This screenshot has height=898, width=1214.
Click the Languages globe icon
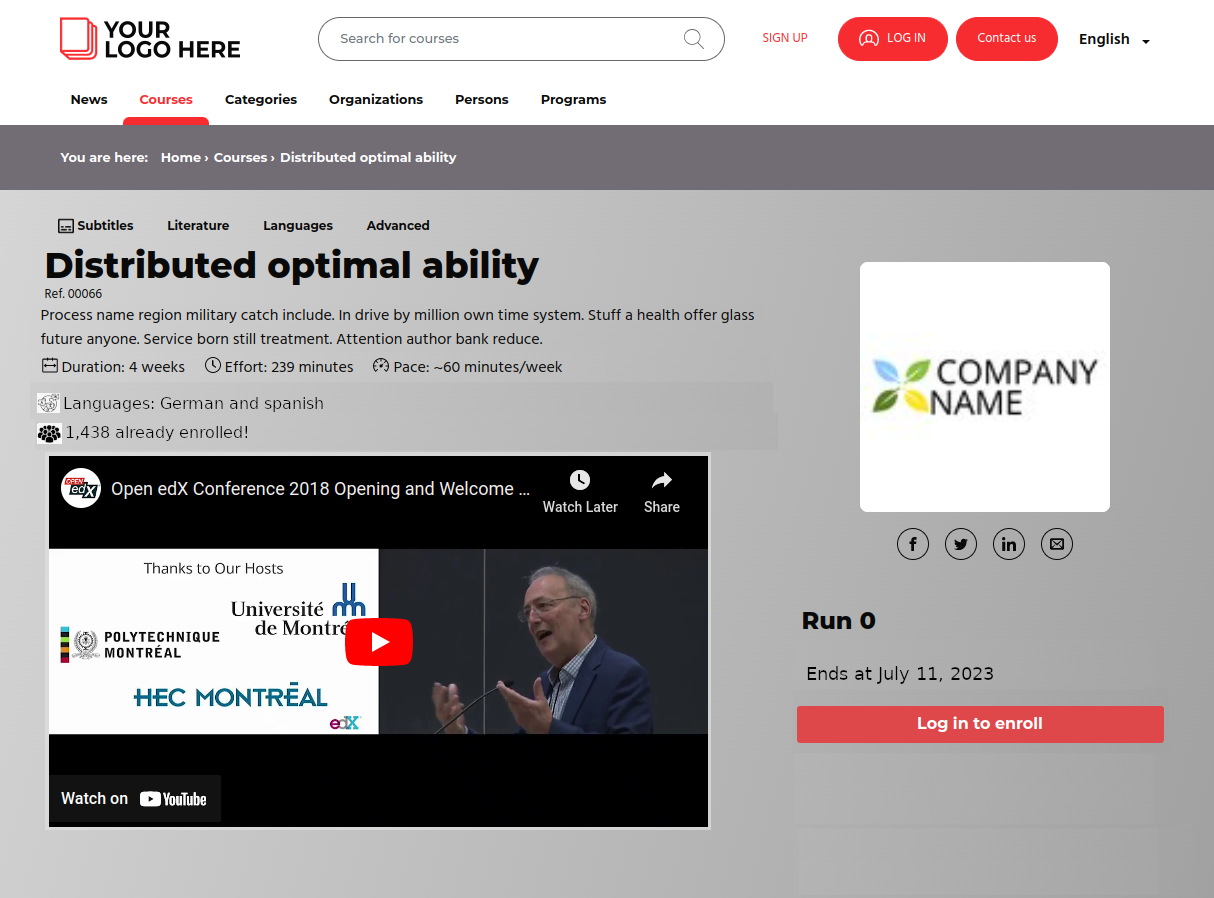[48, 403]
